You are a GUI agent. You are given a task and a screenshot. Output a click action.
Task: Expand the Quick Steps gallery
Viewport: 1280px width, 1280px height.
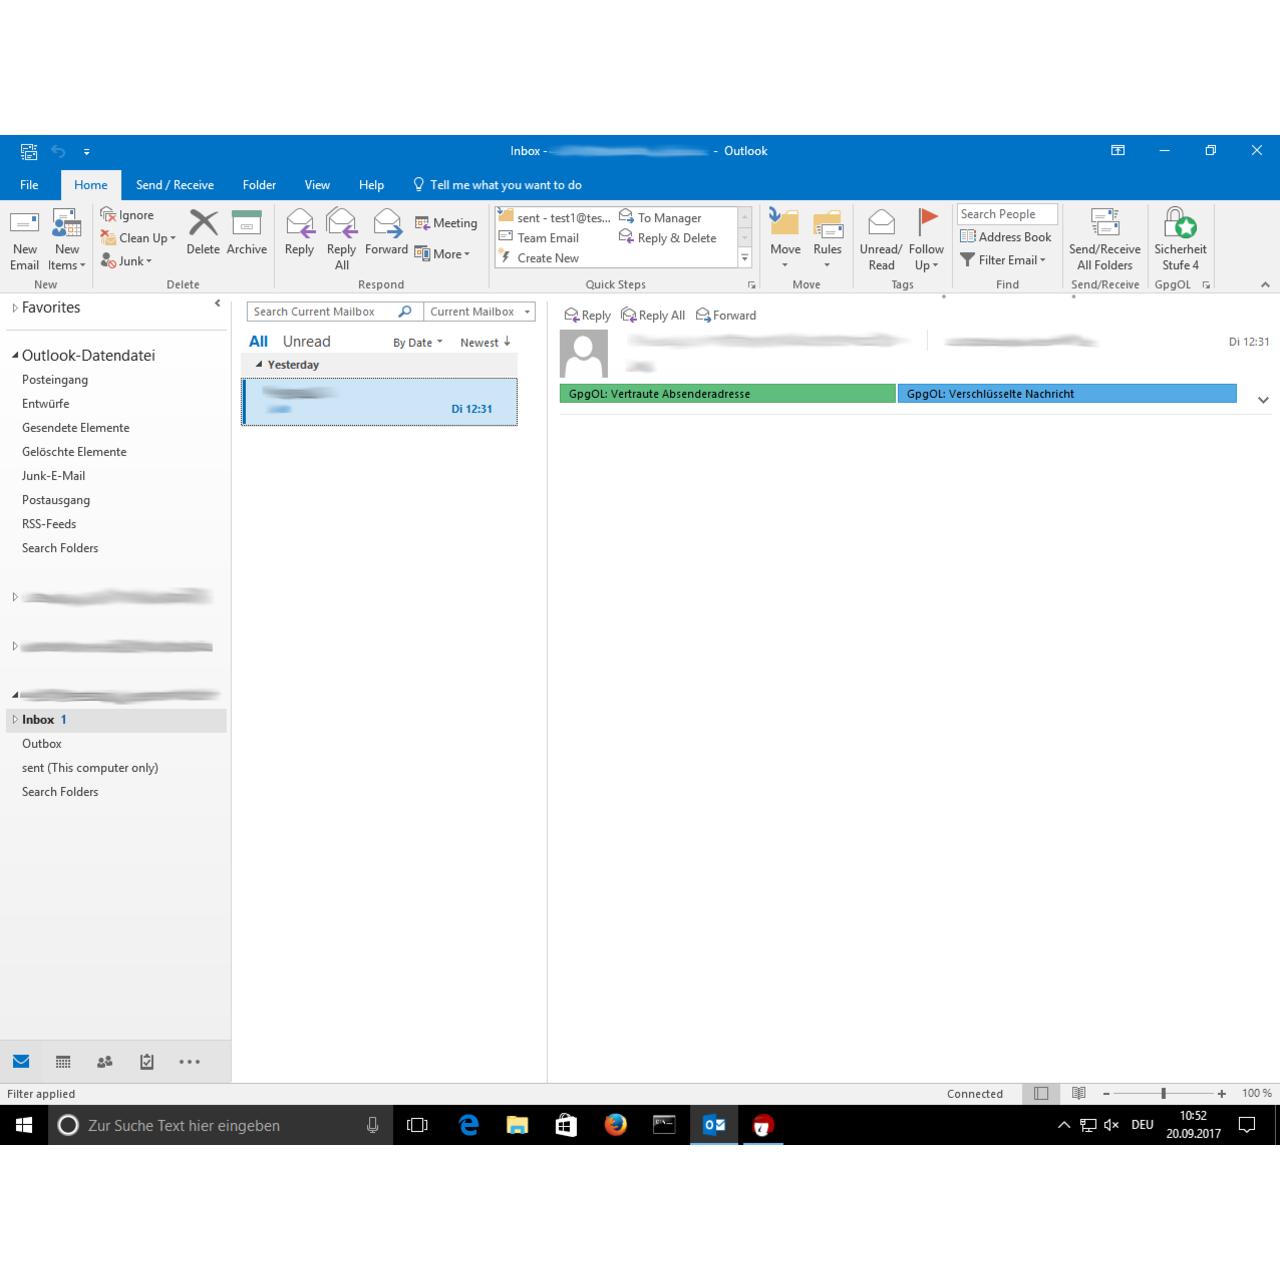(745, 258)
